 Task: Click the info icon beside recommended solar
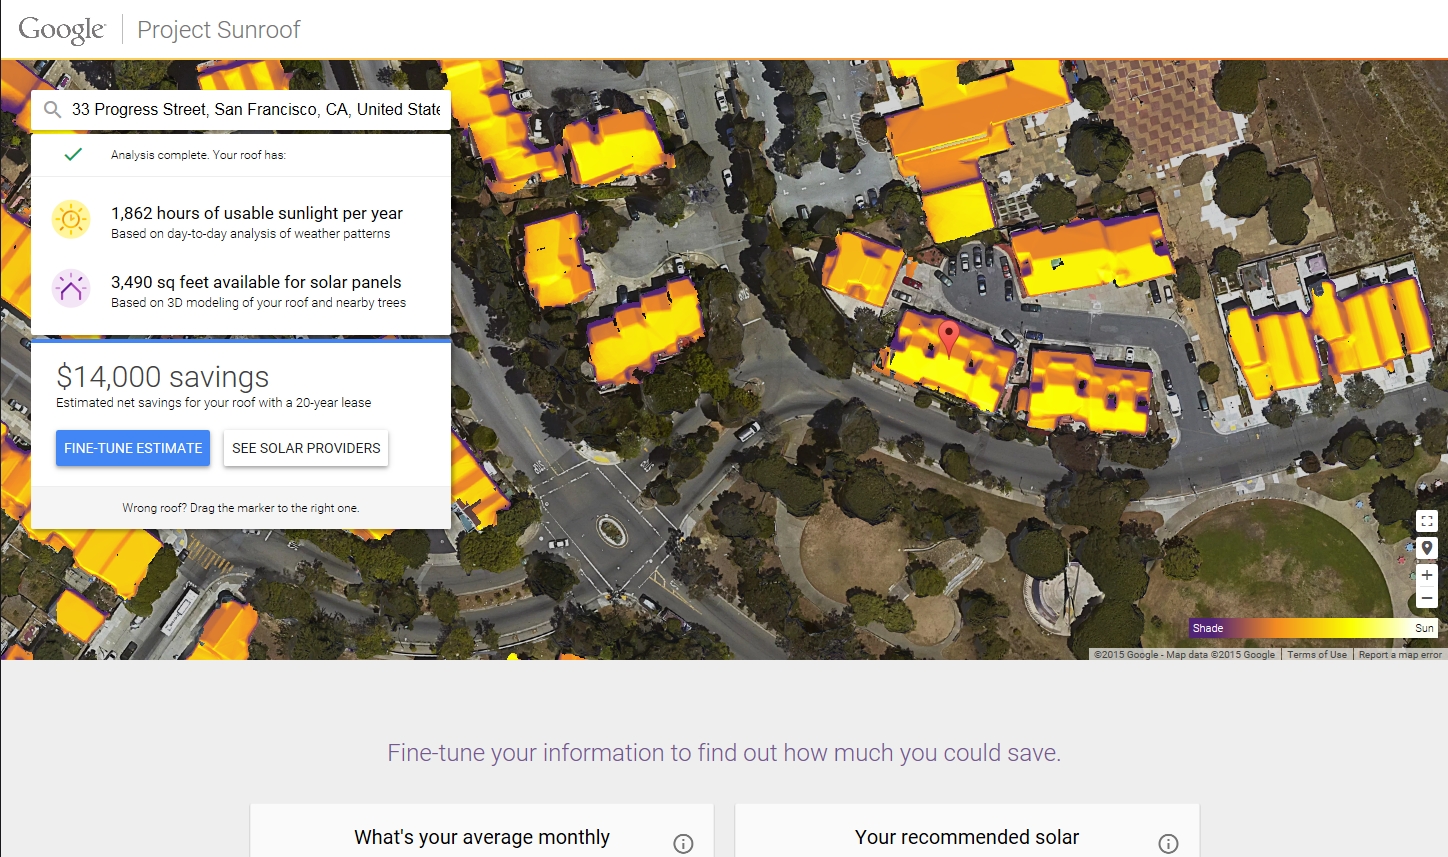[x=1168, y=843]
